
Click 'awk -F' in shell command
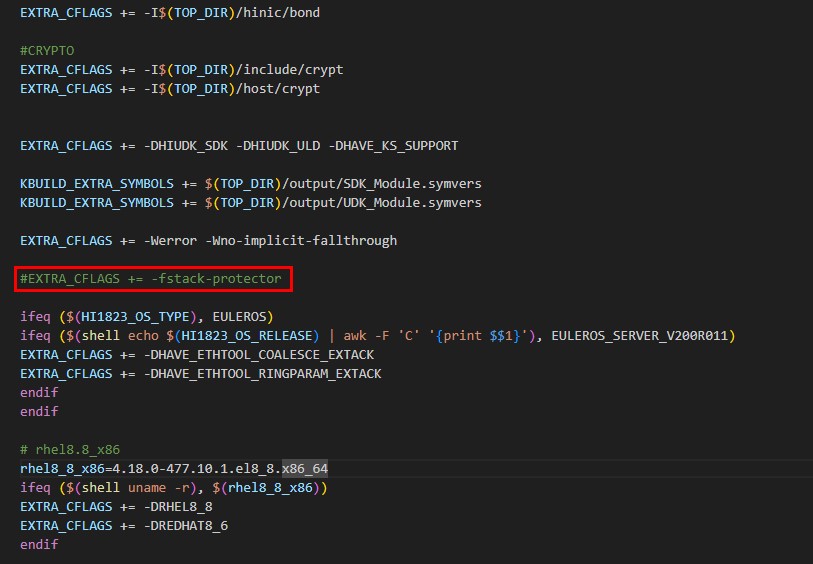(x=366, y=336)
